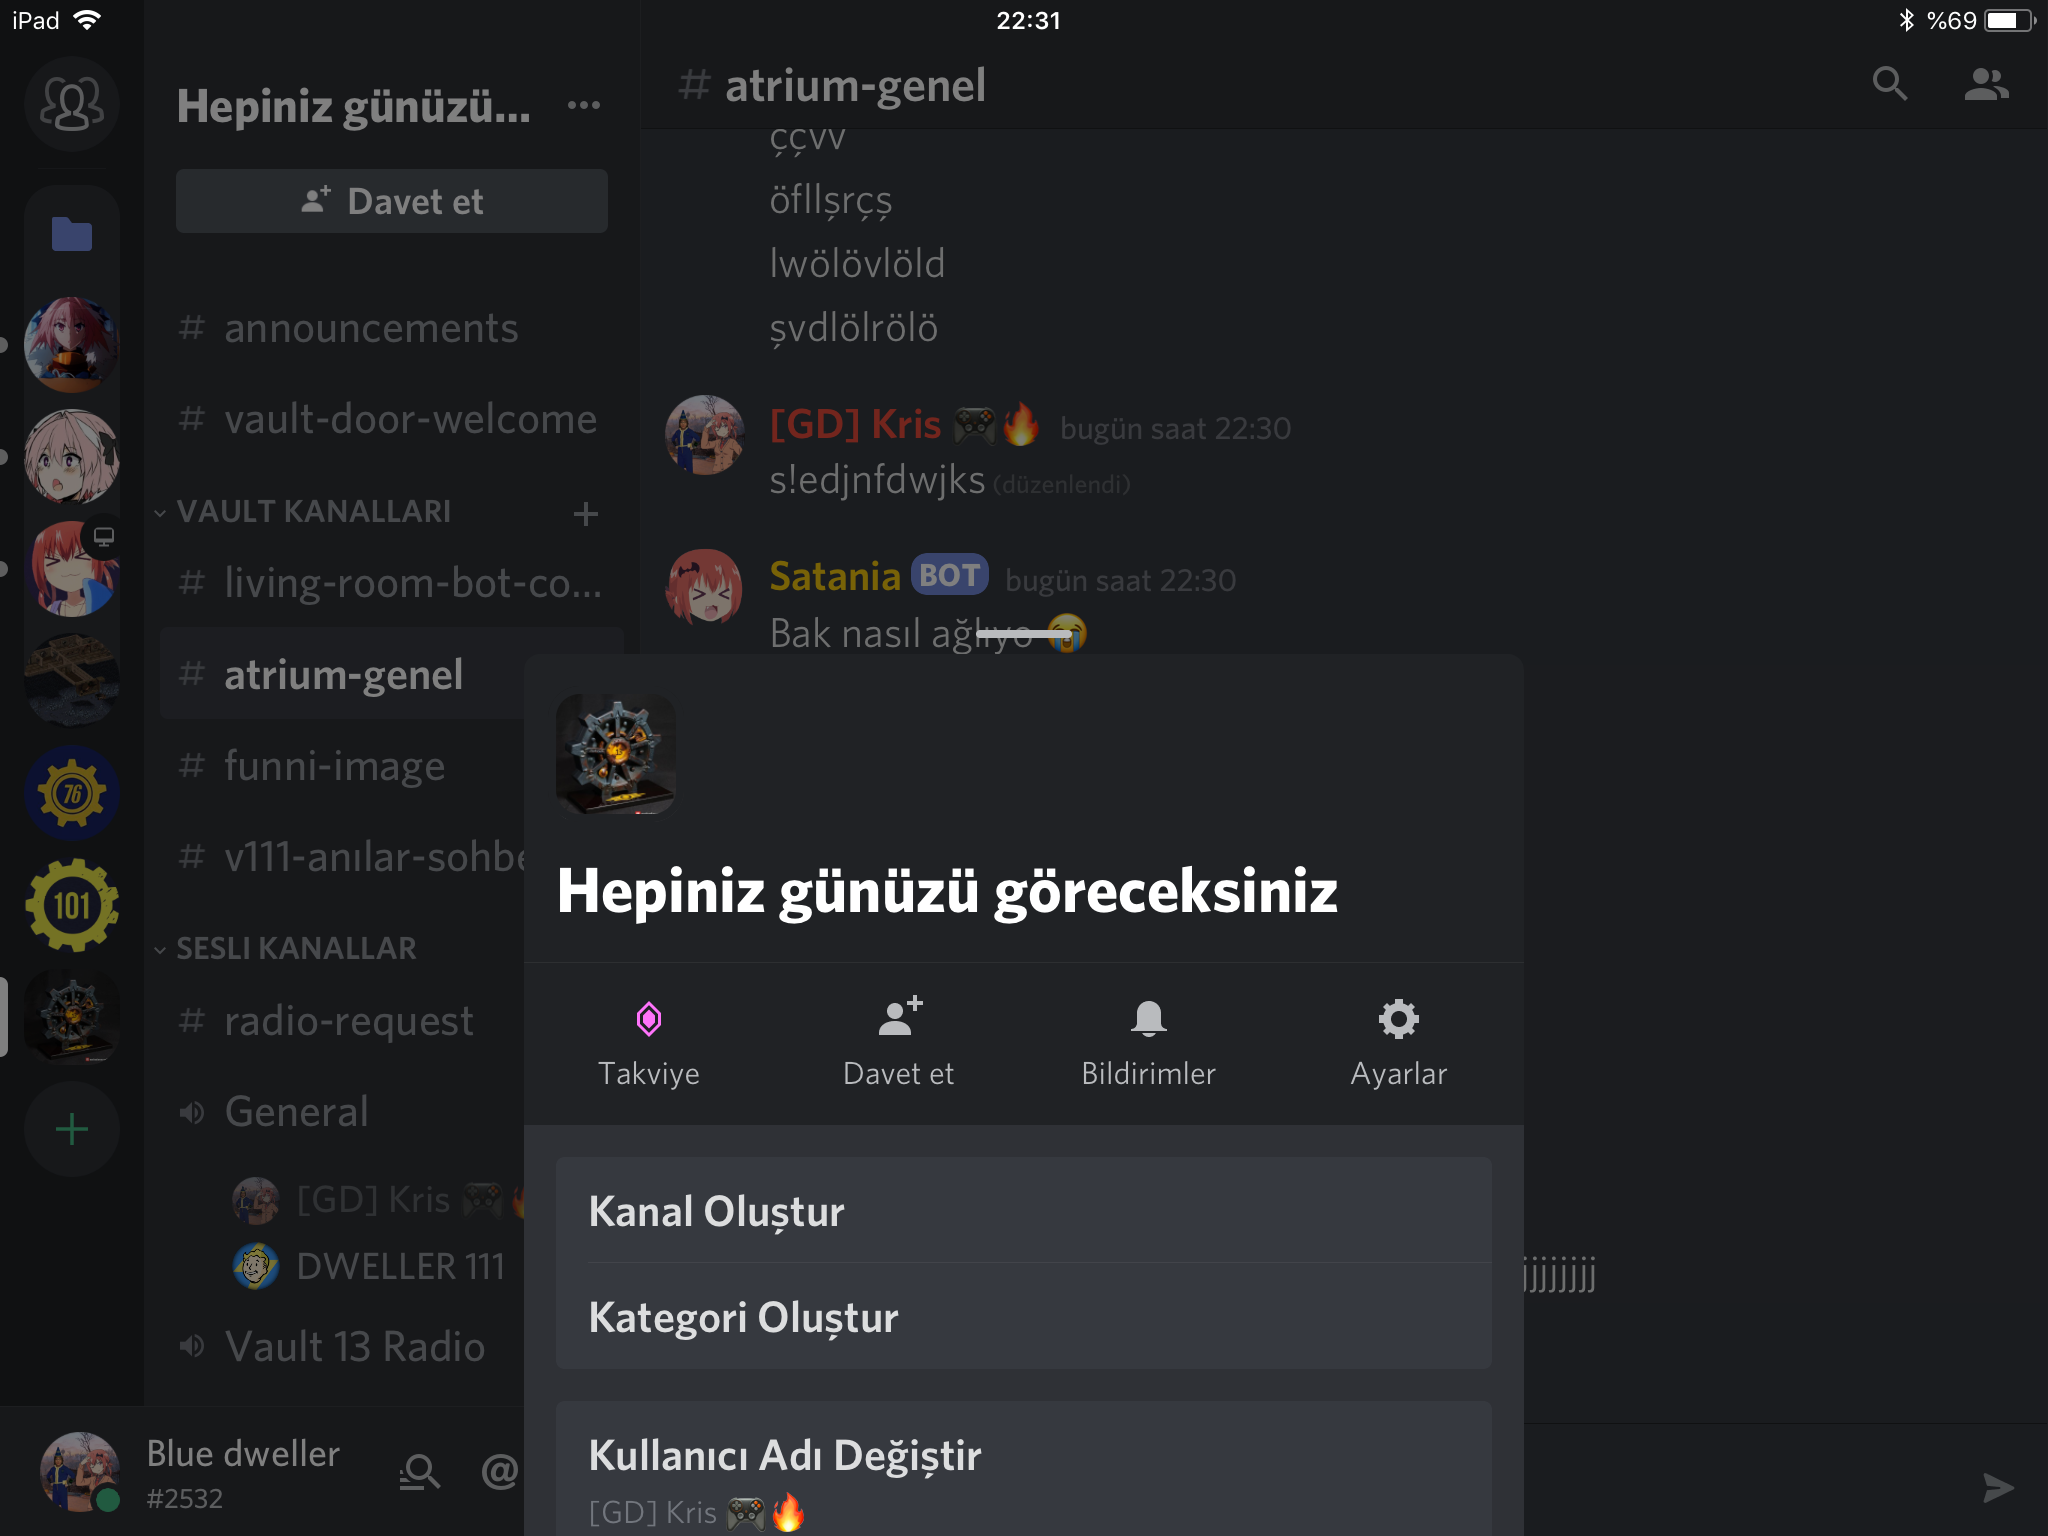This screenshot has height=1536, width=2048.
Task: Tap the Takviye boost icon
Action: coord(649,1020)
